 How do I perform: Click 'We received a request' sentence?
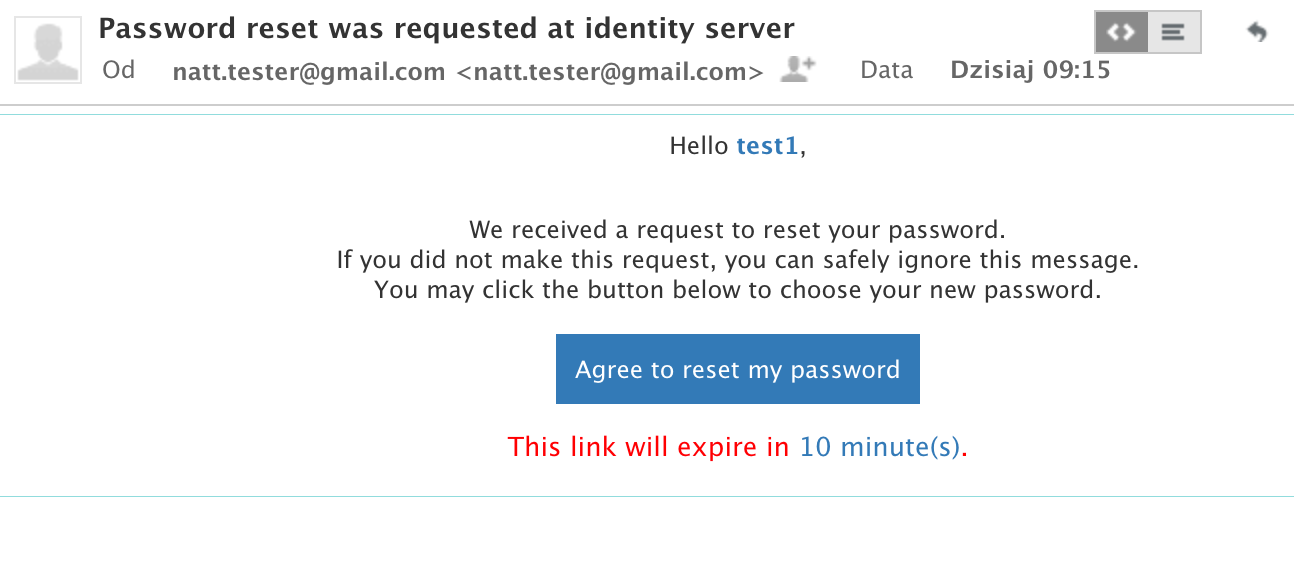(x=738, y=230)
